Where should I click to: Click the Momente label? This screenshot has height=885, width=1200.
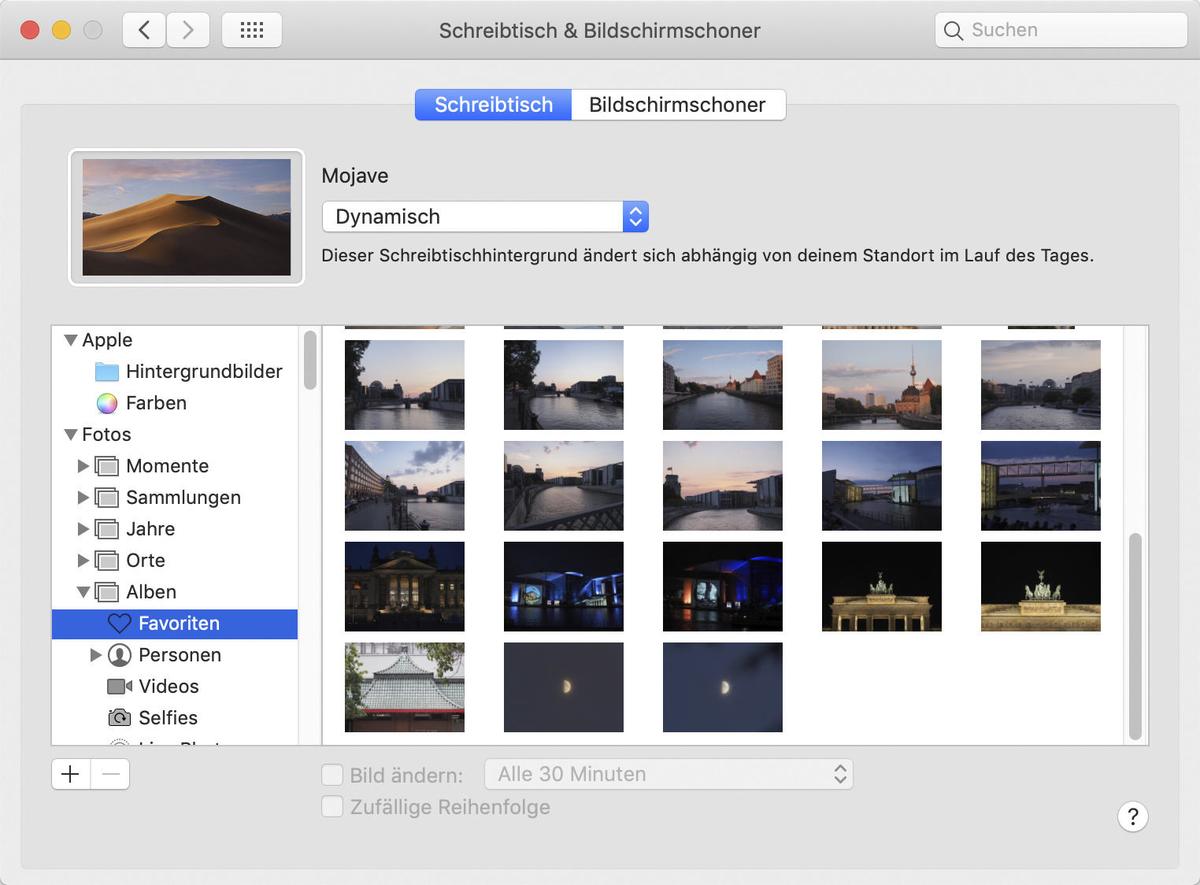(167, 466)
